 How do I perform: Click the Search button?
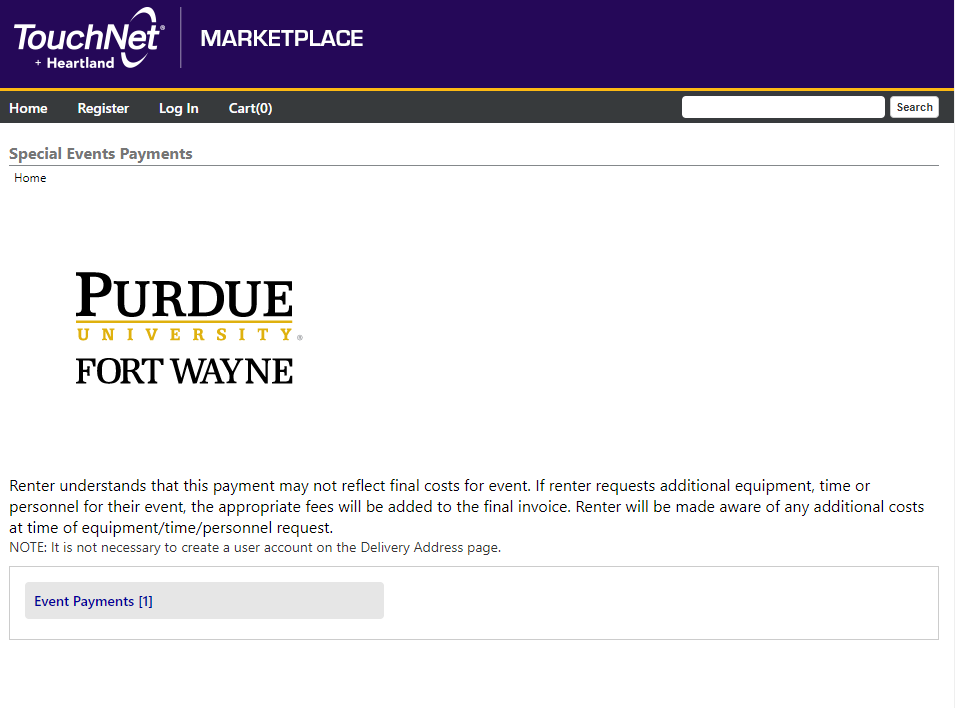914,107
